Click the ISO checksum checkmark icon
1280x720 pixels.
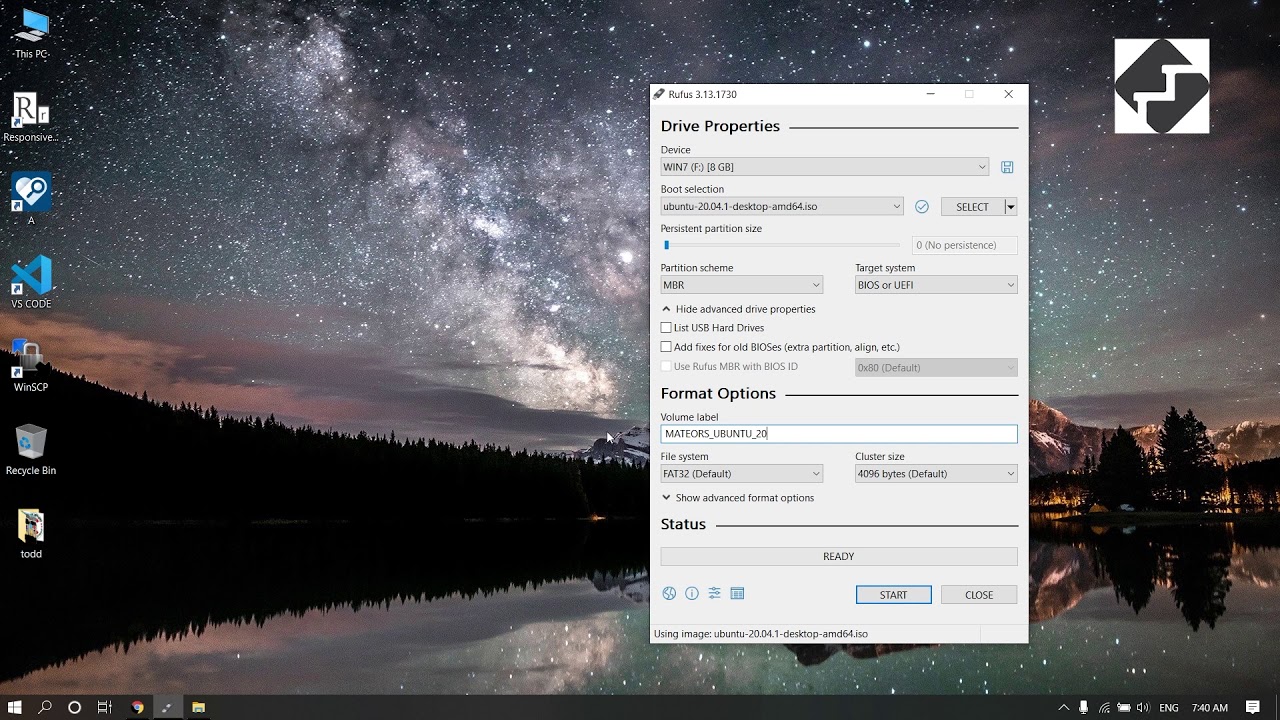(x=922, y=206)
